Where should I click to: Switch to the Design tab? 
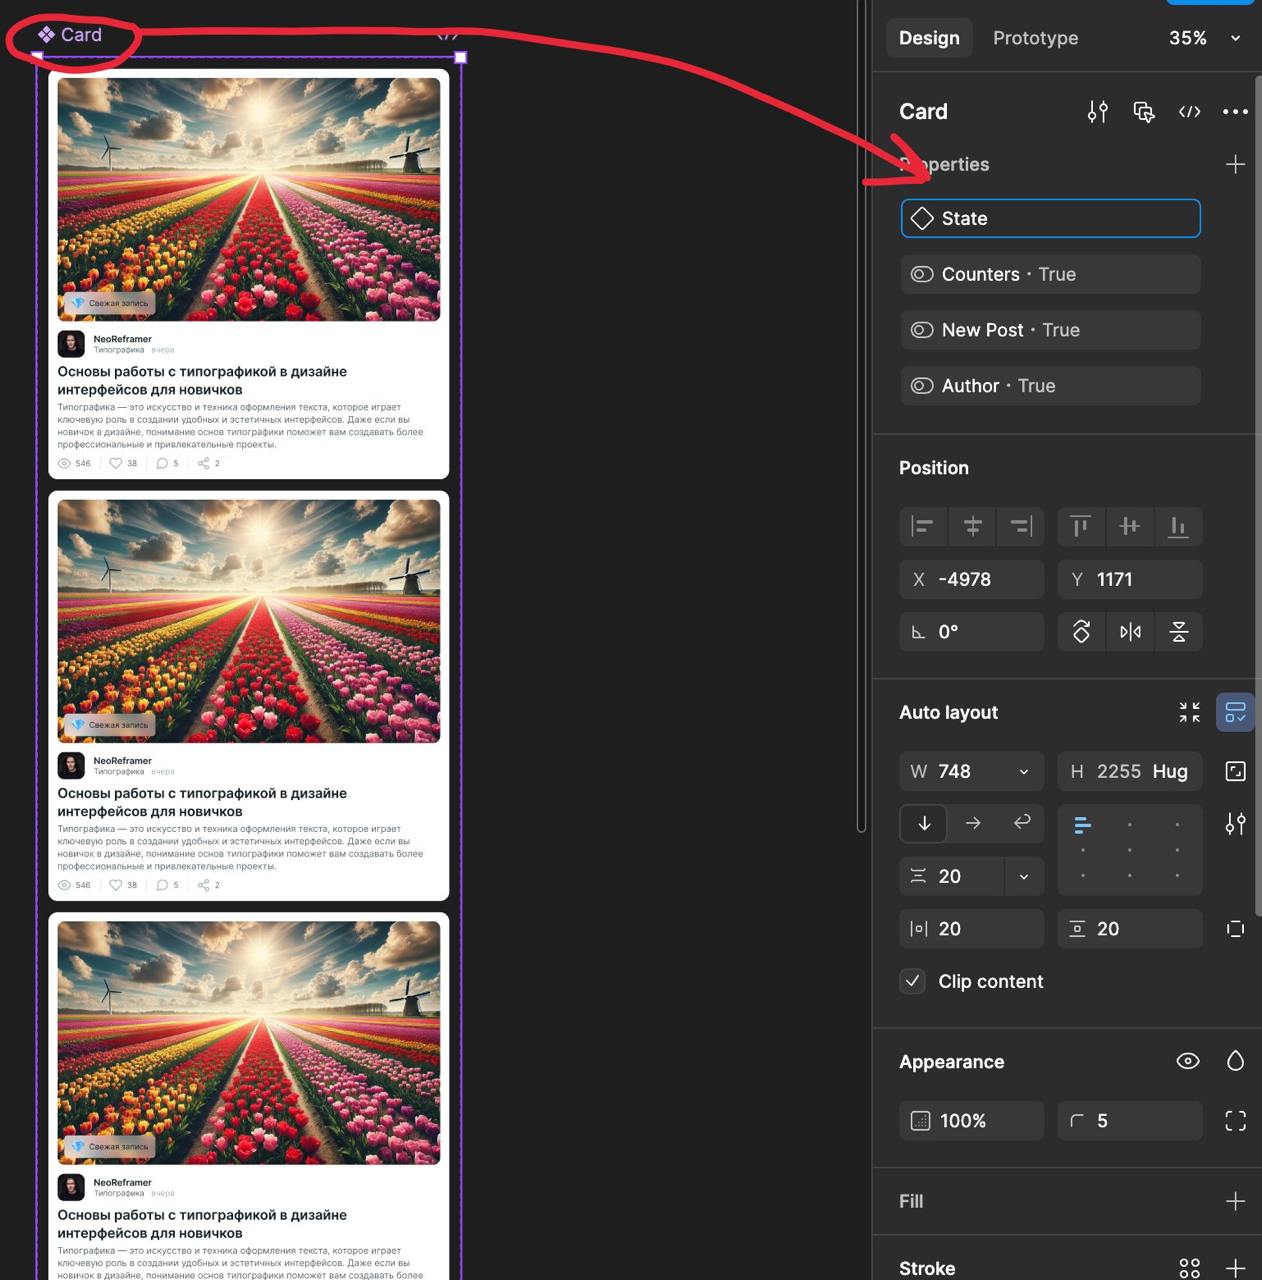coord(929,38)
